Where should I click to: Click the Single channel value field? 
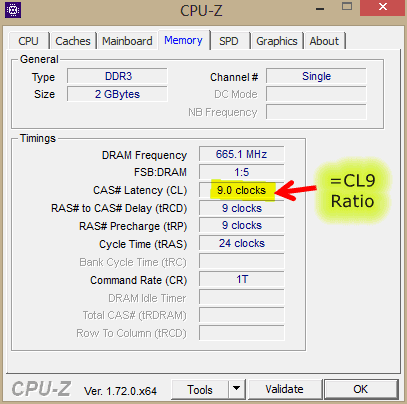pyautogui.click(x=316, y=76)
